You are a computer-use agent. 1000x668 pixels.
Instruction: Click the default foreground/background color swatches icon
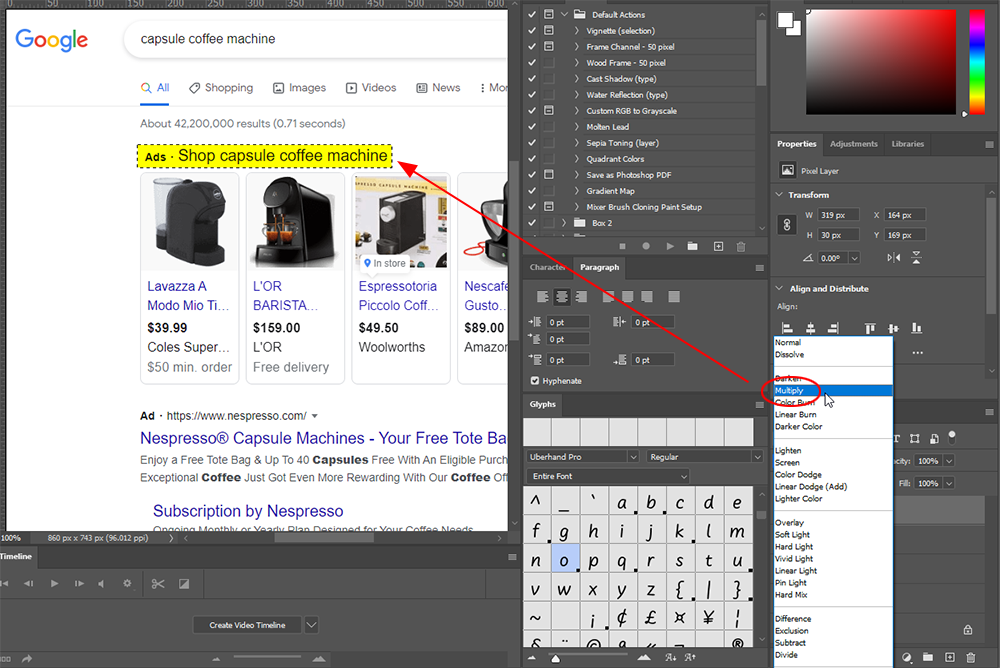(x=789, y=24)
